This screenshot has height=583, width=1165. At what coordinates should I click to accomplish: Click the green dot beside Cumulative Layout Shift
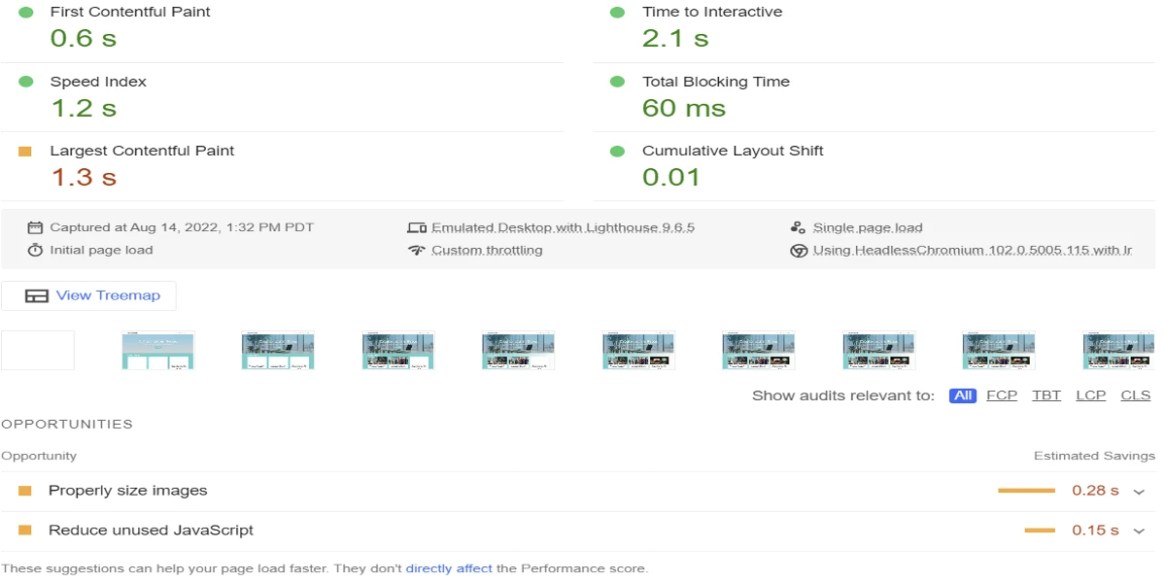[x=617, y=152]
